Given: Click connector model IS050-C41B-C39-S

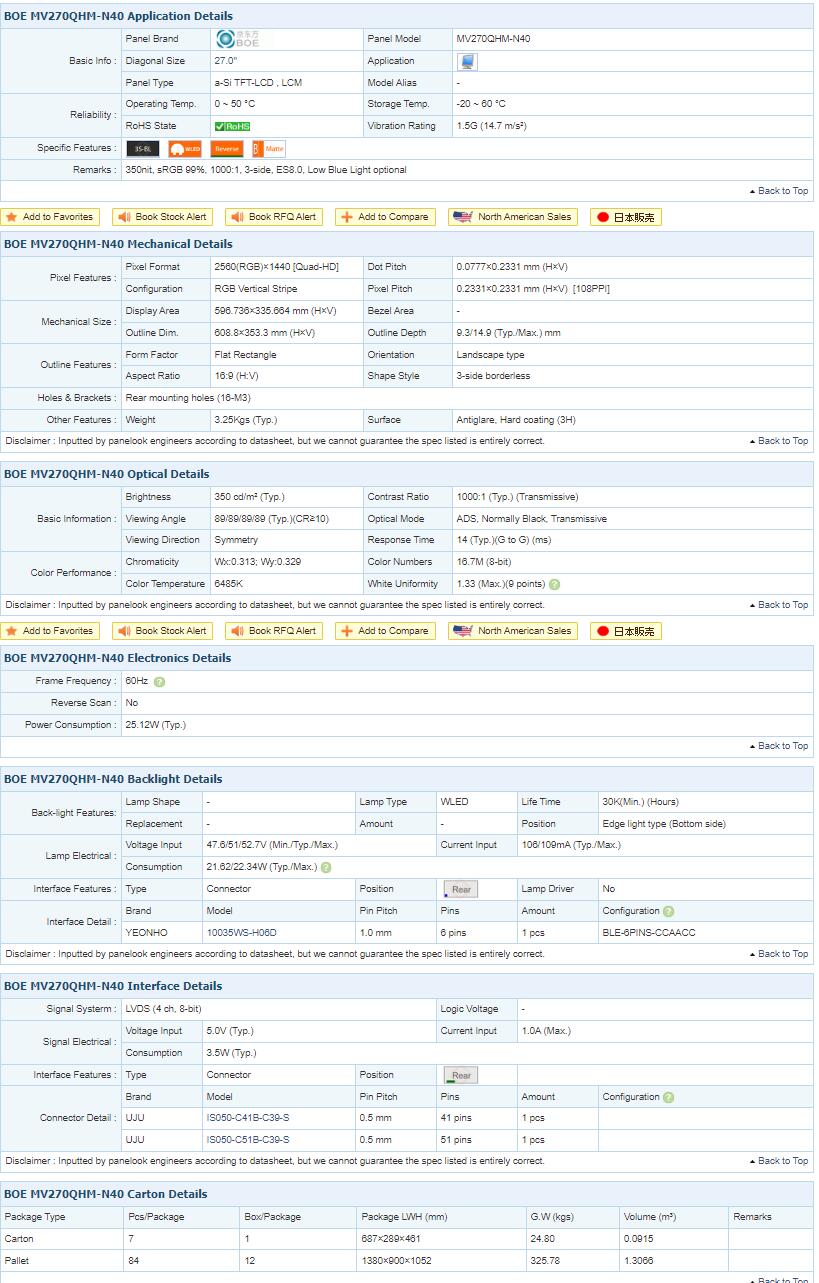Looking at the screenshot, I should [x=248, y=1118].
